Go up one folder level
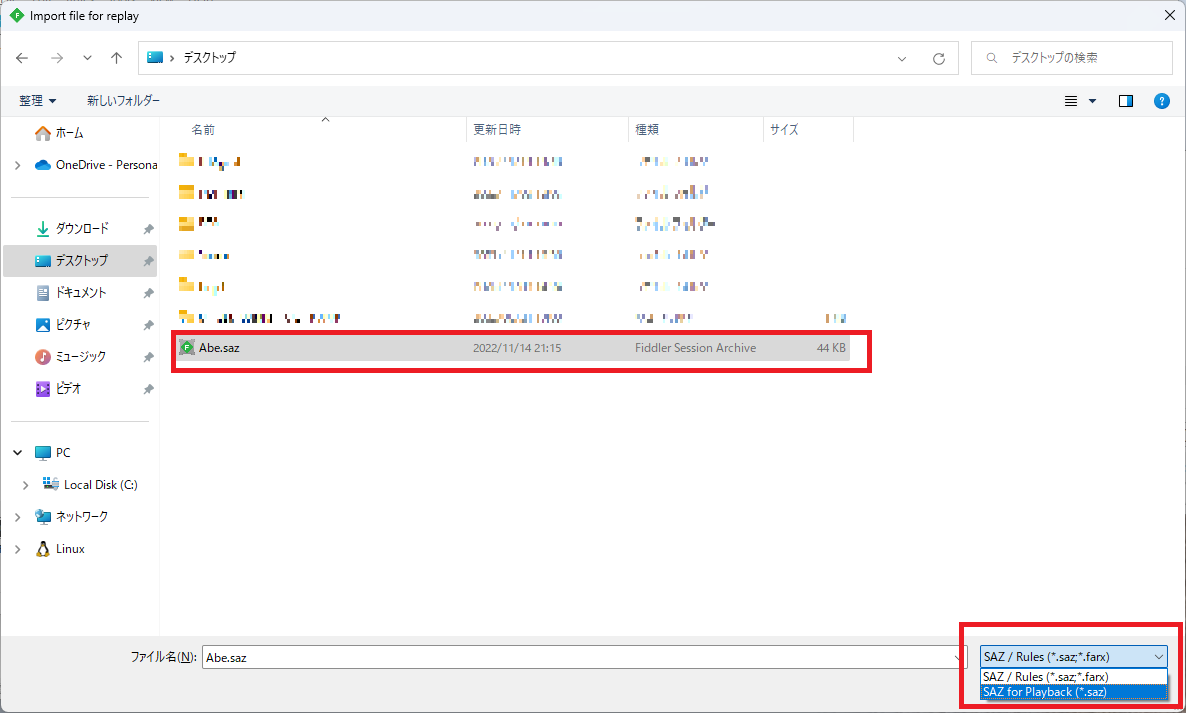 [116, 58]
